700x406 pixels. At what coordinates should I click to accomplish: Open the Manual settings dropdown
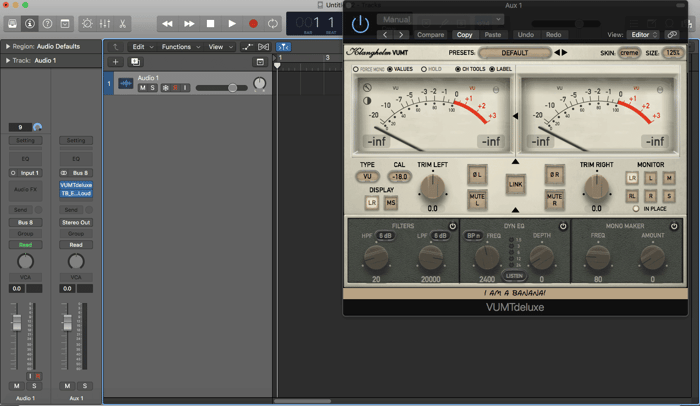(441, 19)
